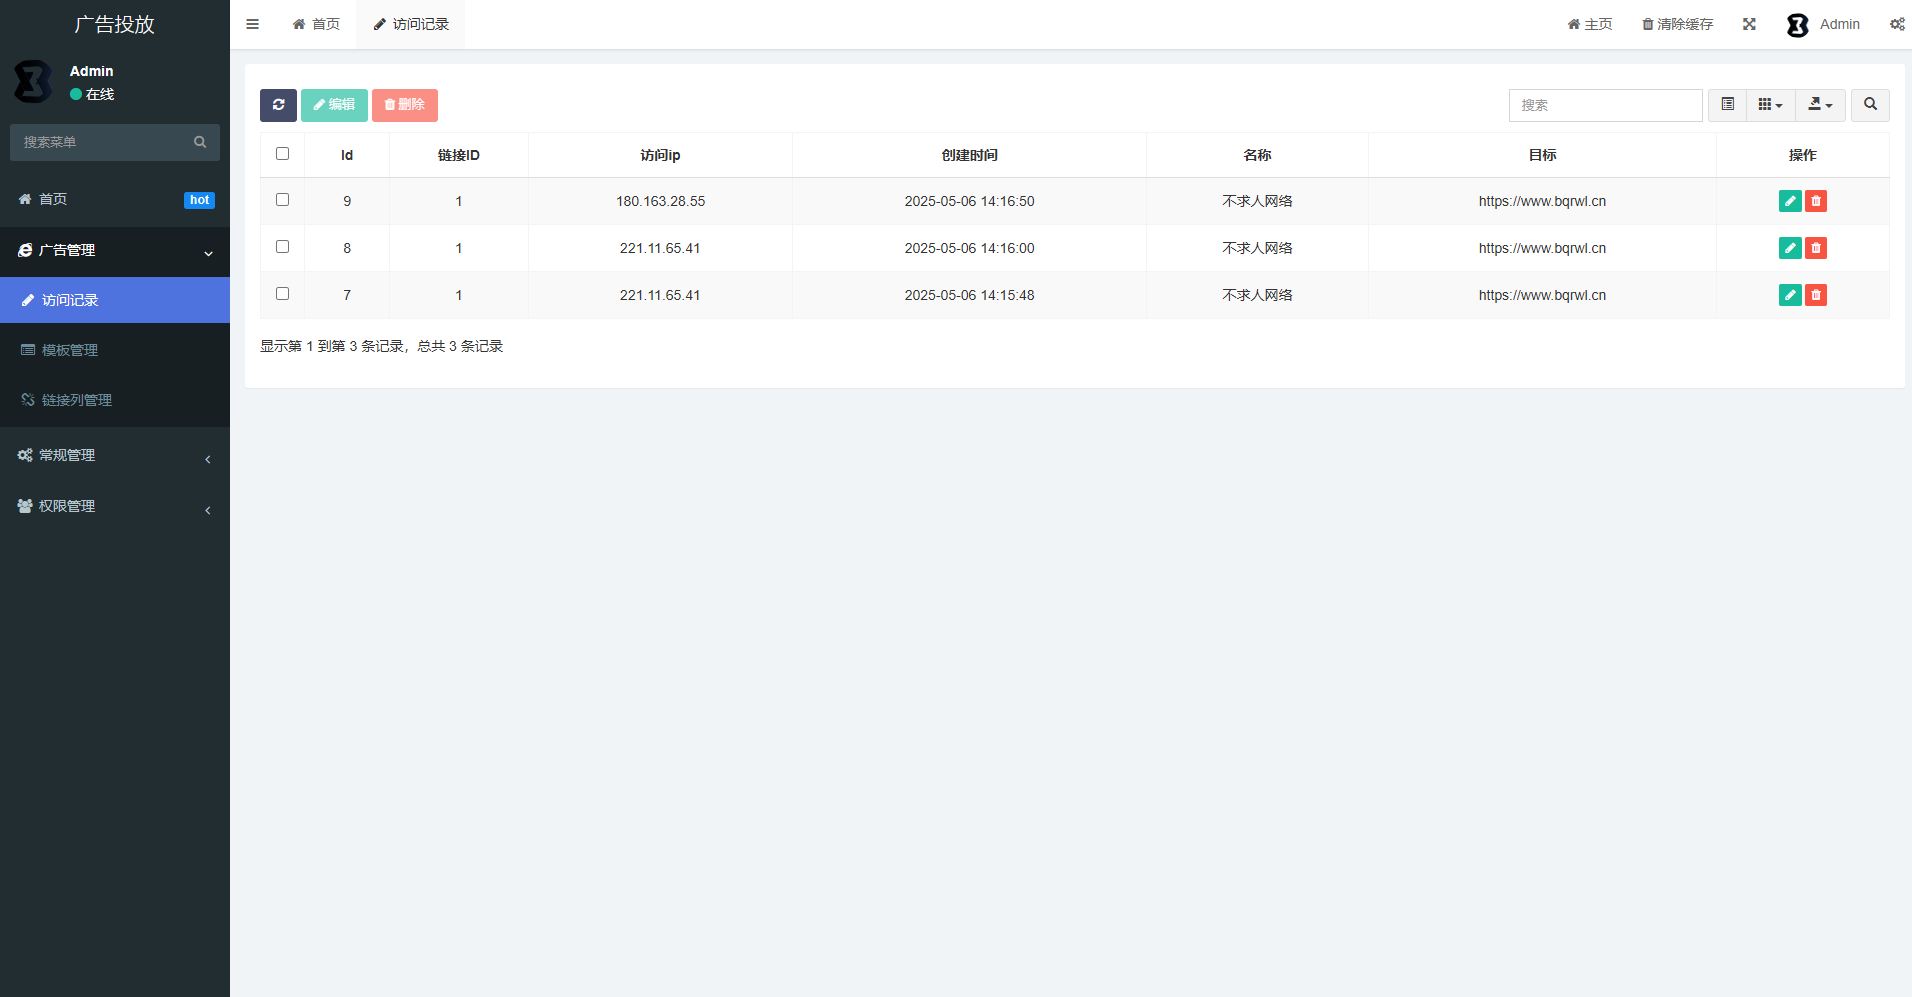This screenshot has height=997, width=1912.
Task: Switch to the 首页 tab
Action: (x=316, y=24)
